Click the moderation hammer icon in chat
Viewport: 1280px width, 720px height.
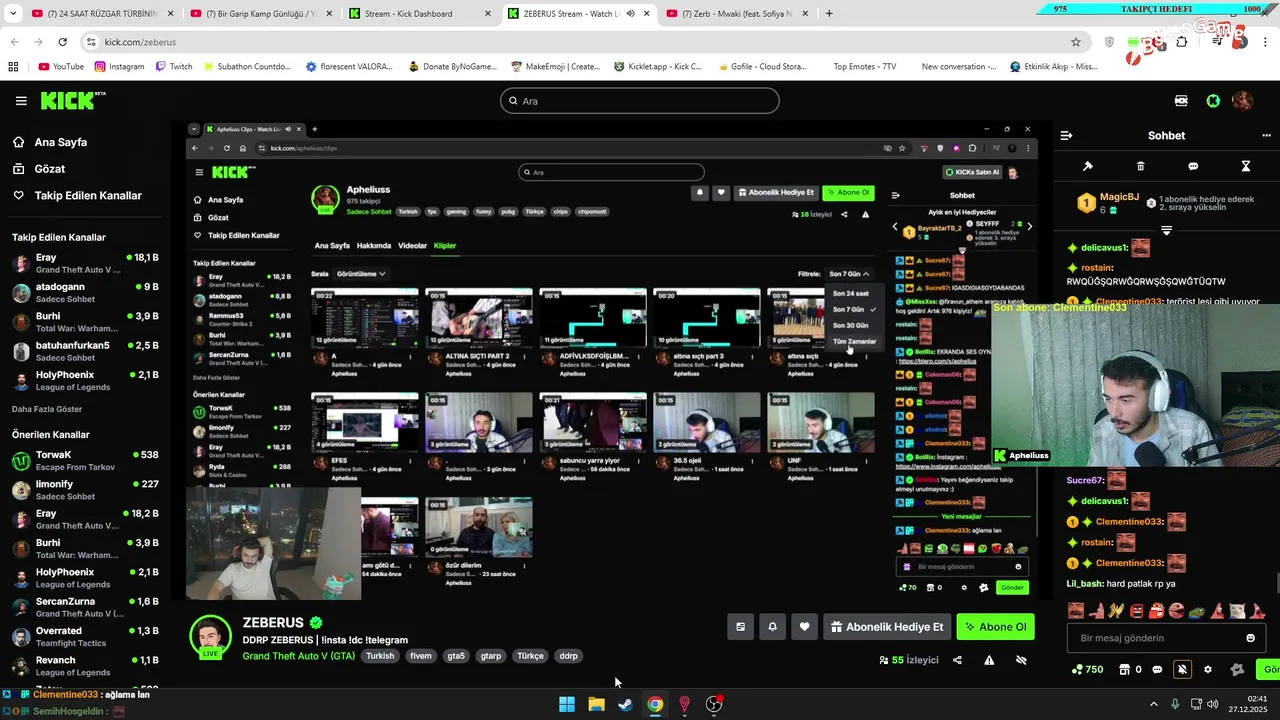click(x=1088, y=166)
